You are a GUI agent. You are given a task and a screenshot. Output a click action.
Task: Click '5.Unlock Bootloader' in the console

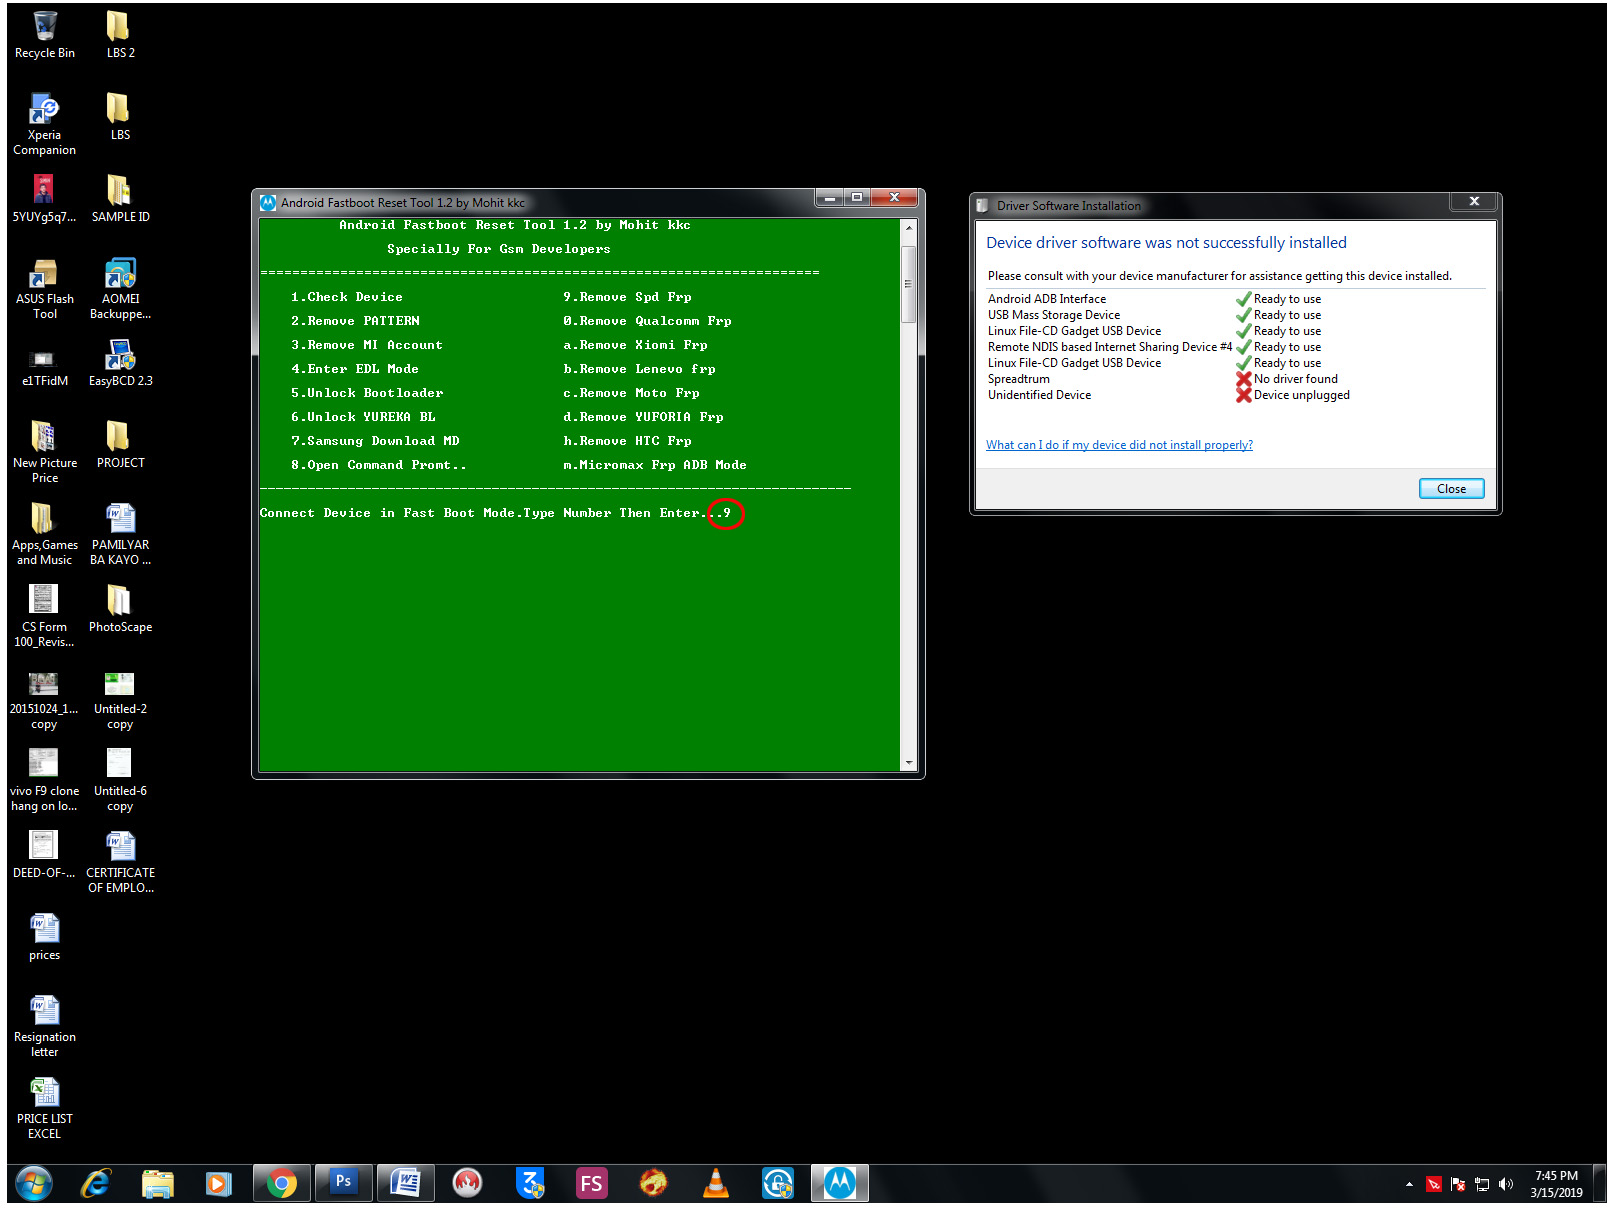367,393
